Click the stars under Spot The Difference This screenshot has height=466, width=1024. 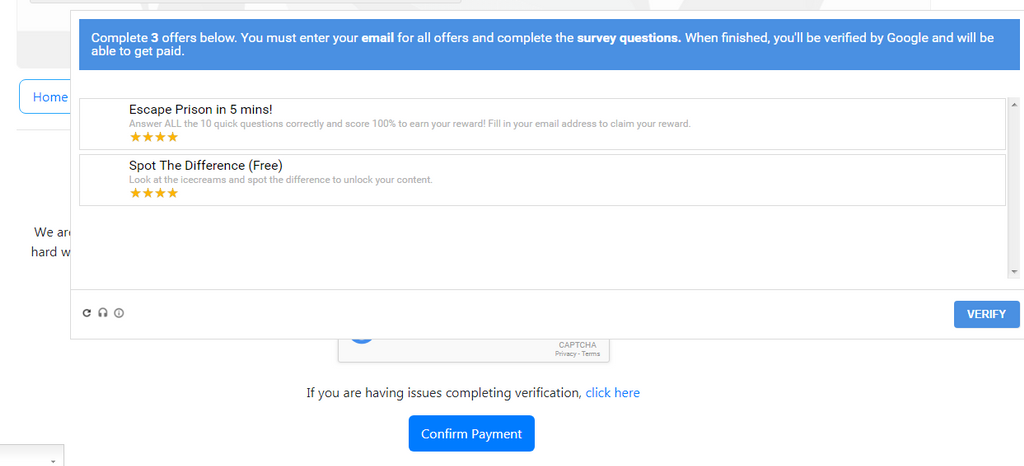153,193
